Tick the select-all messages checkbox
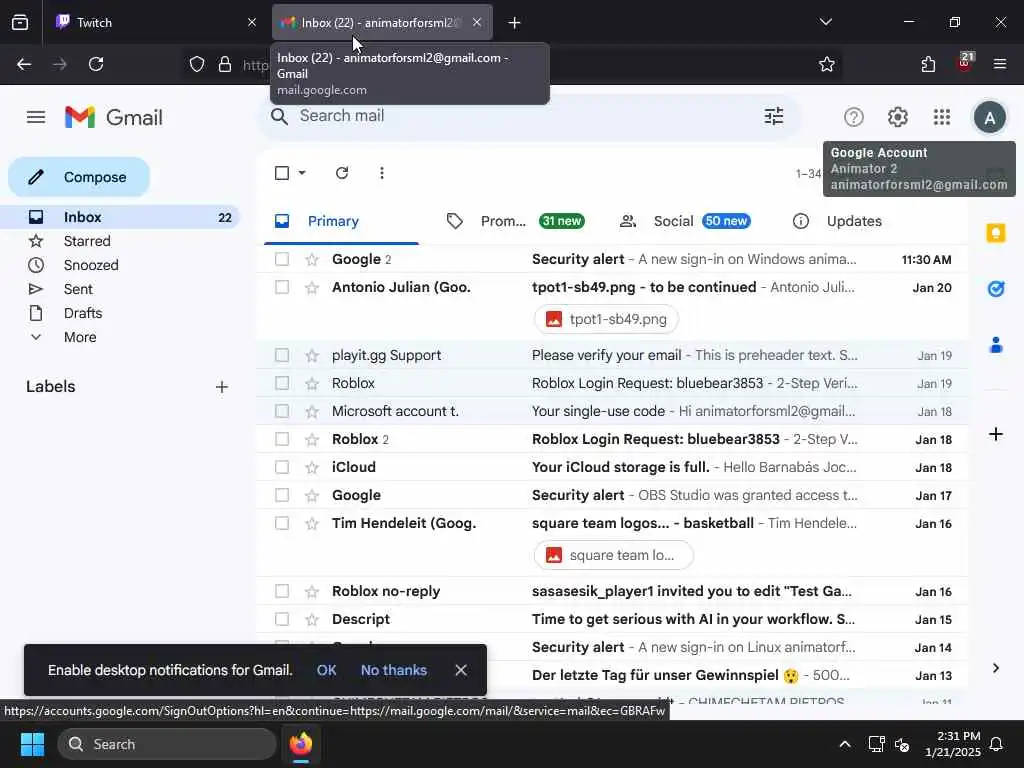Screen dimensions: 1024x768 [282, 173]
